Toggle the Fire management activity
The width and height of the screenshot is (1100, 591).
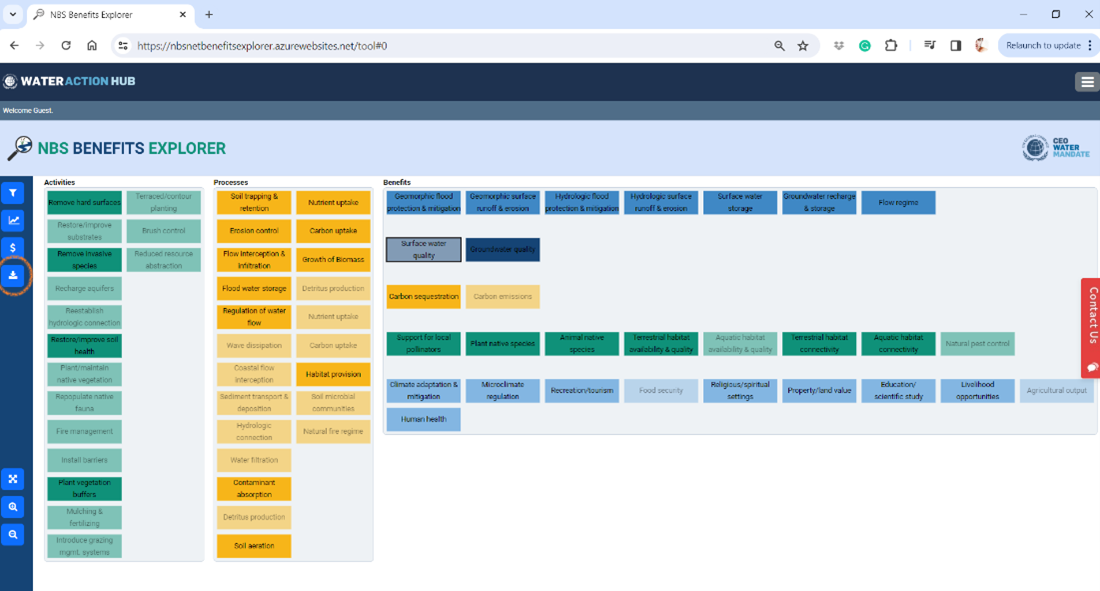tap(84, 432)
